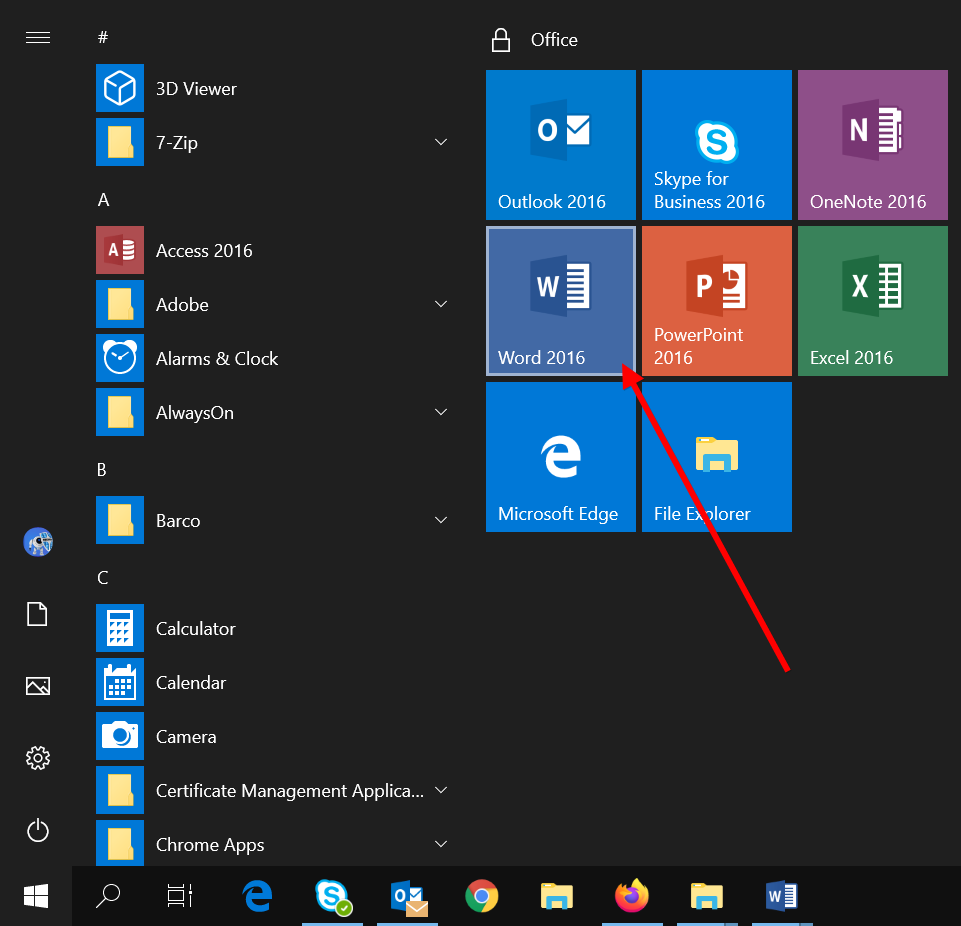Image resolution: width=961 pixels, height=926 pixels.
Task: Open the Microsoft Edge tile
Action: coord(560,456)
